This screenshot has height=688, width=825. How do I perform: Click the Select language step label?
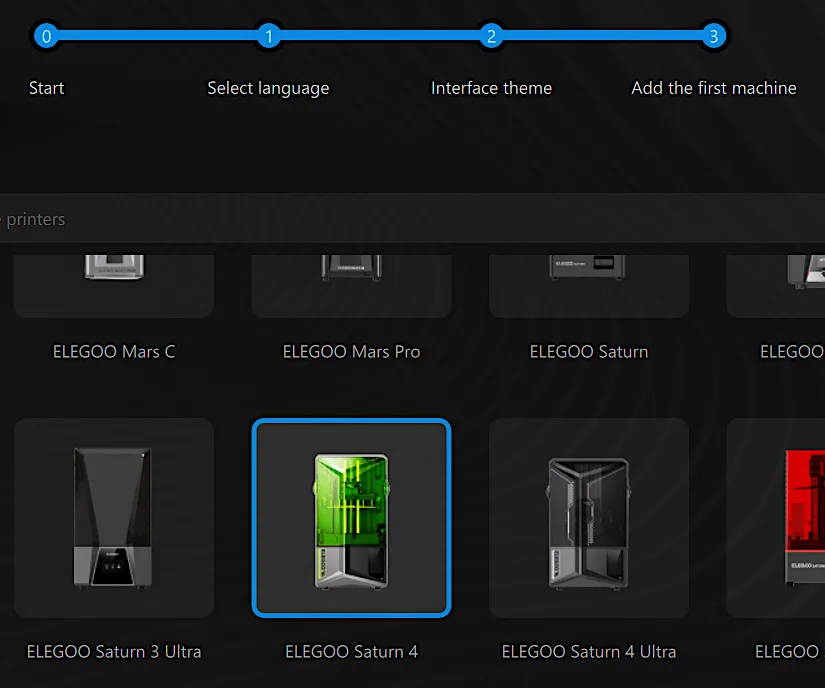268,88
